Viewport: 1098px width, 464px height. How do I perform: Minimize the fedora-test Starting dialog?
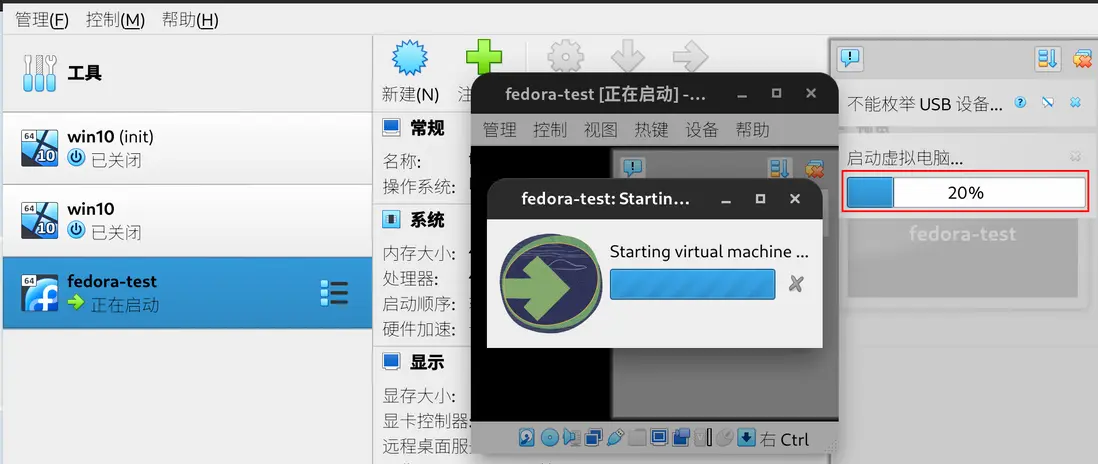[726, 199]
